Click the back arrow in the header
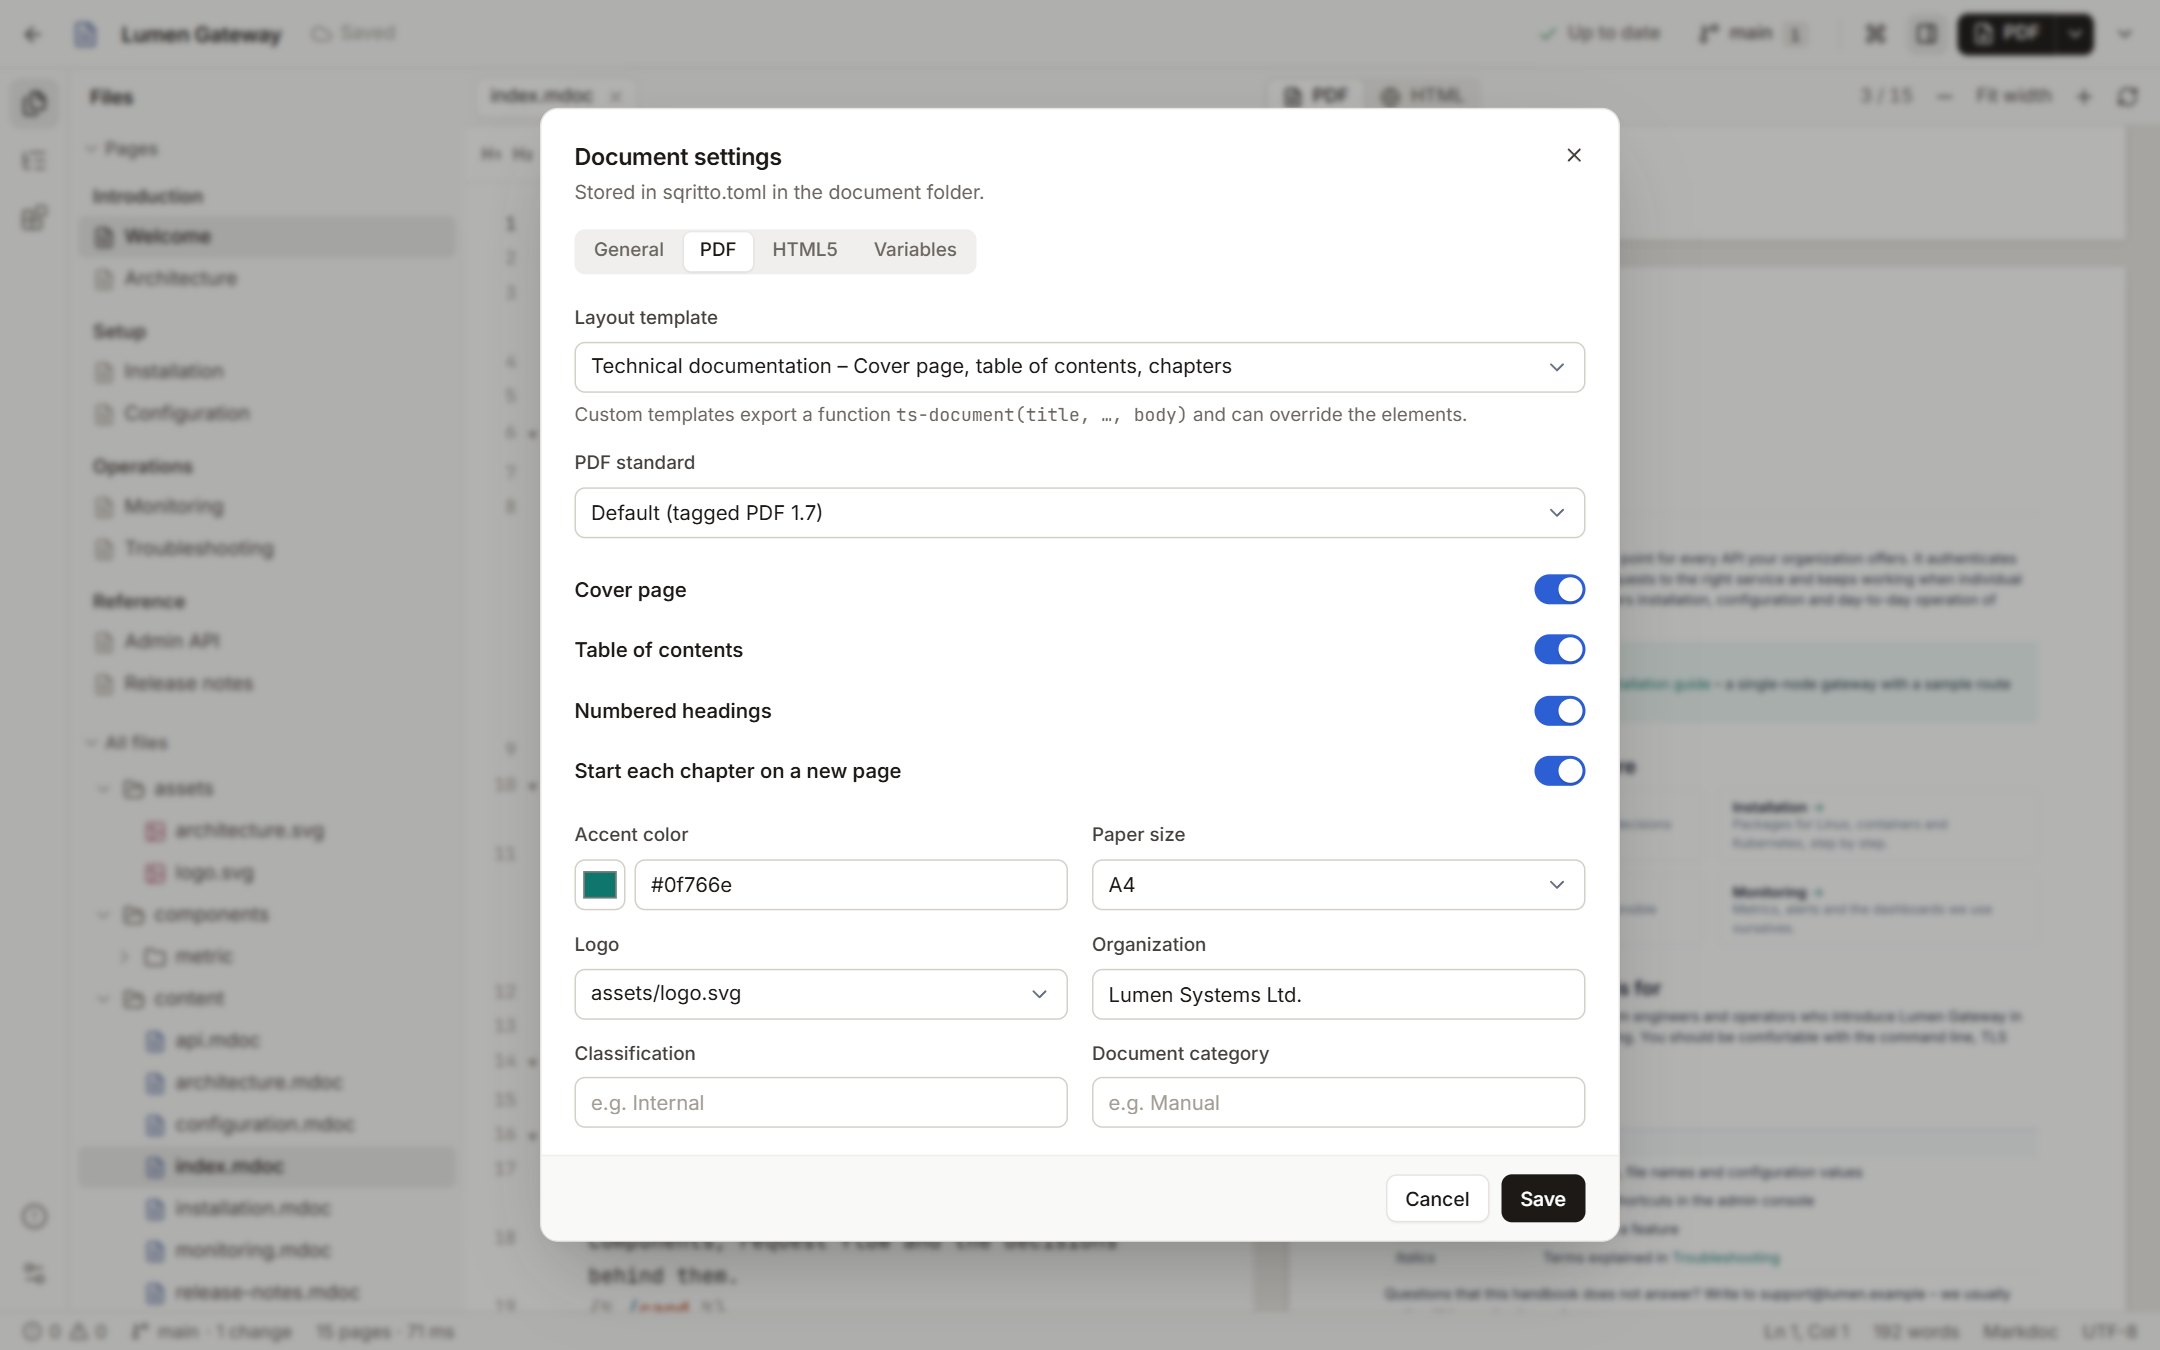Image resolution: width=2160 pixels, height=1350 pixels. [x=32, y=34]
